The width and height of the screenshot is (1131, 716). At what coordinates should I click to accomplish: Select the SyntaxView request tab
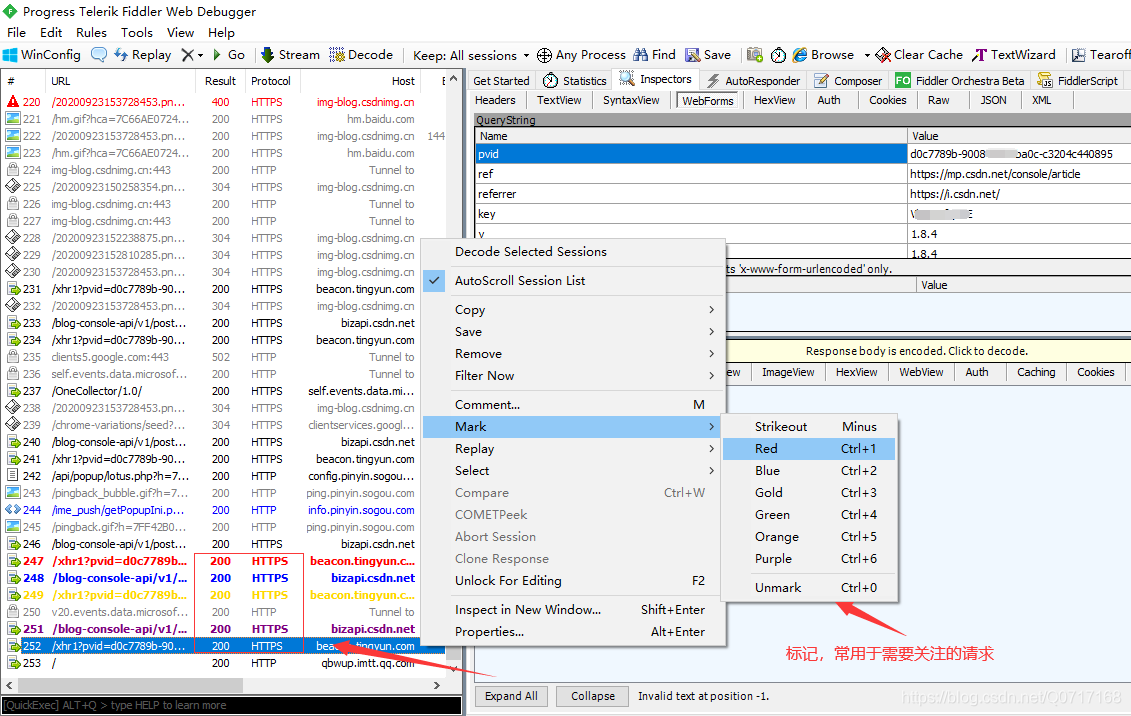coord(631,100)
